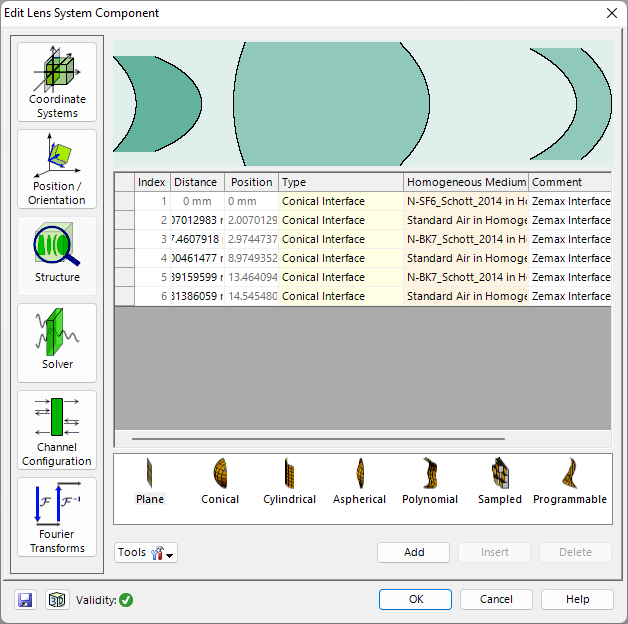
Task: Click the Cancel button
Action: point(496,599)
